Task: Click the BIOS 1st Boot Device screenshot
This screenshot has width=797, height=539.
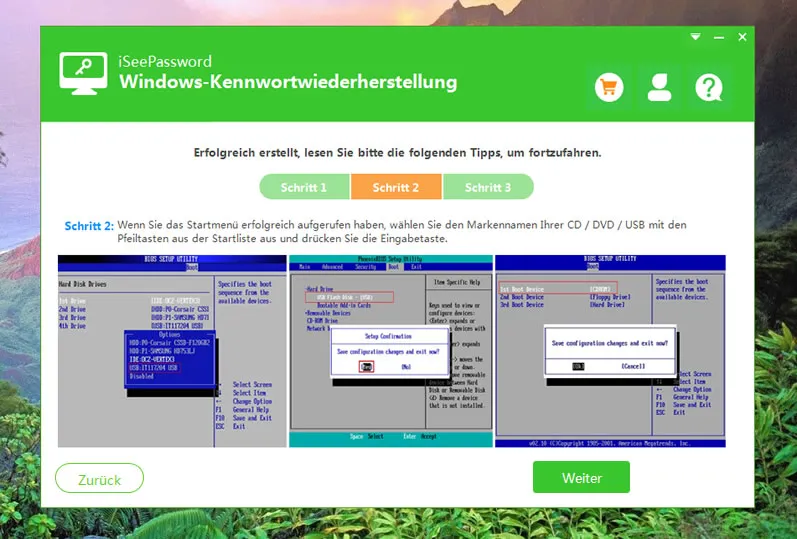Action: [x=610, y=351]
